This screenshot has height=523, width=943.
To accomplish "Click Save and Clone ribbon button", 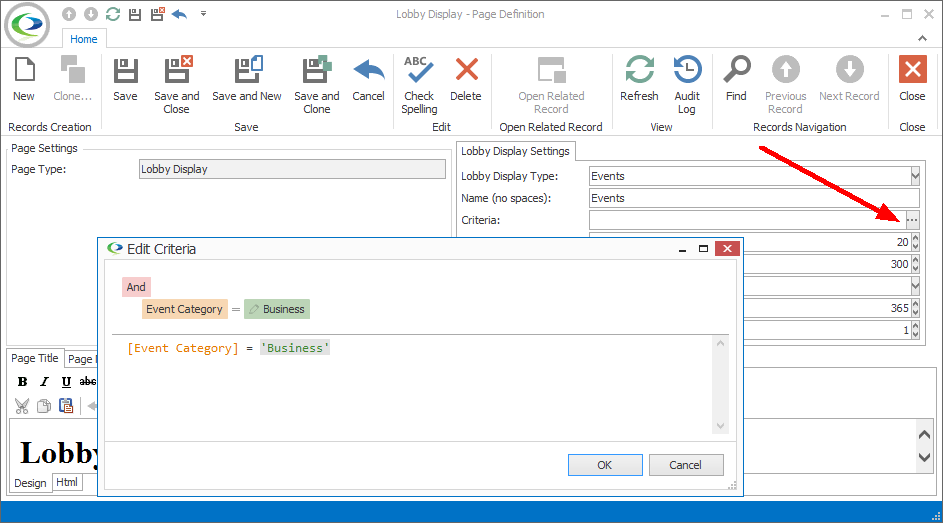I will (x=317, y=84).
